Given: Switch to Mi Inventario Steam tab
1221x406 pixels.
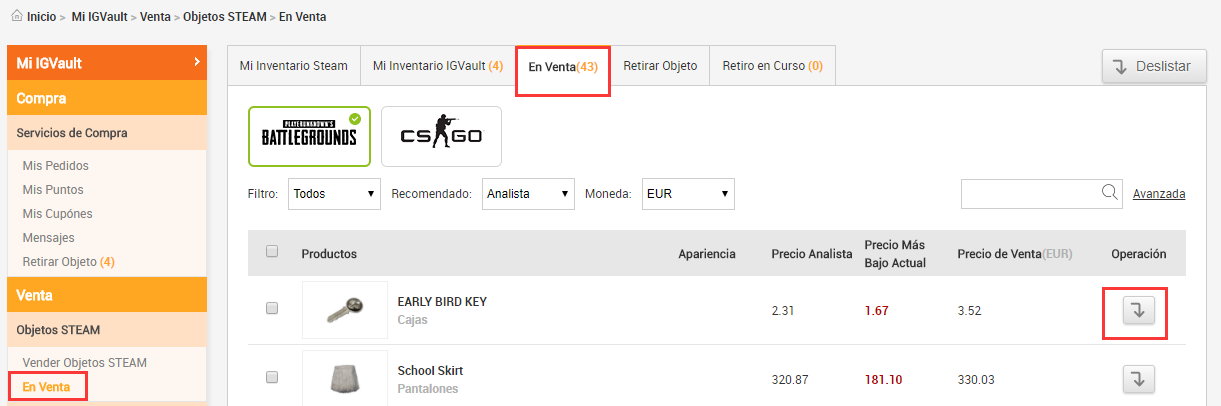Looking at the screenshot, I should click(293, 66).
